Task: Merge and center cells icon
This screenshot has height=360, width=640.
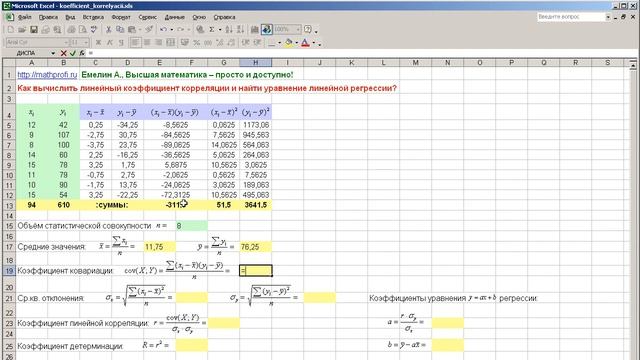Action: click(171, 42)
